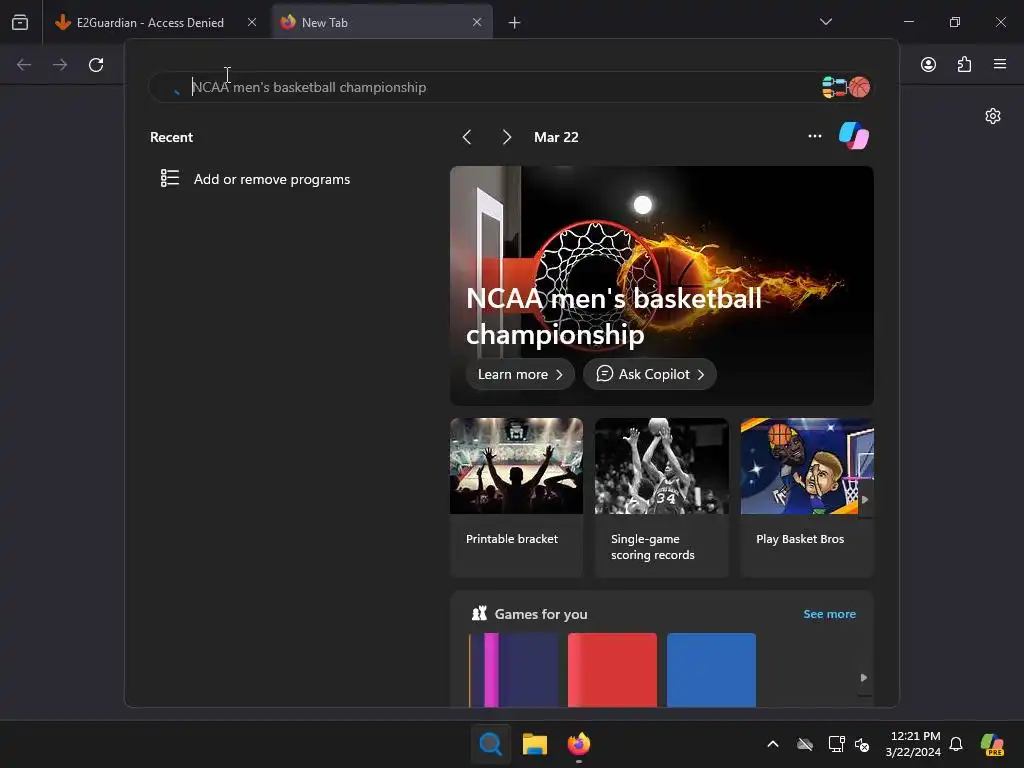
Task: Open the Firefox View tabs list icon
Action: pos(20,22)
